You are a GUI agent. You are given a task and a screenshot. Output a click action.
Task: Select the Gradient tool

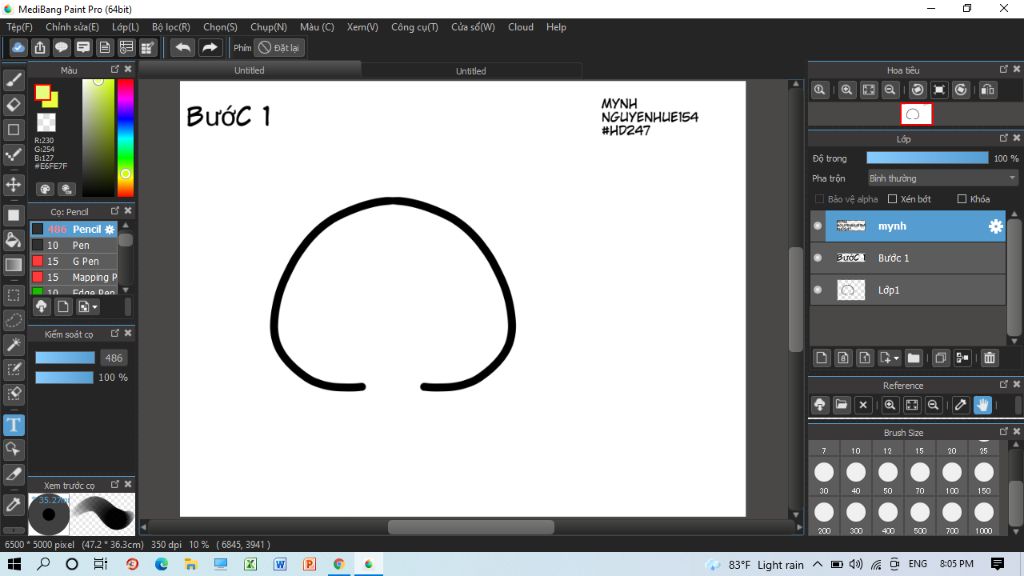(x=14, y=265)
